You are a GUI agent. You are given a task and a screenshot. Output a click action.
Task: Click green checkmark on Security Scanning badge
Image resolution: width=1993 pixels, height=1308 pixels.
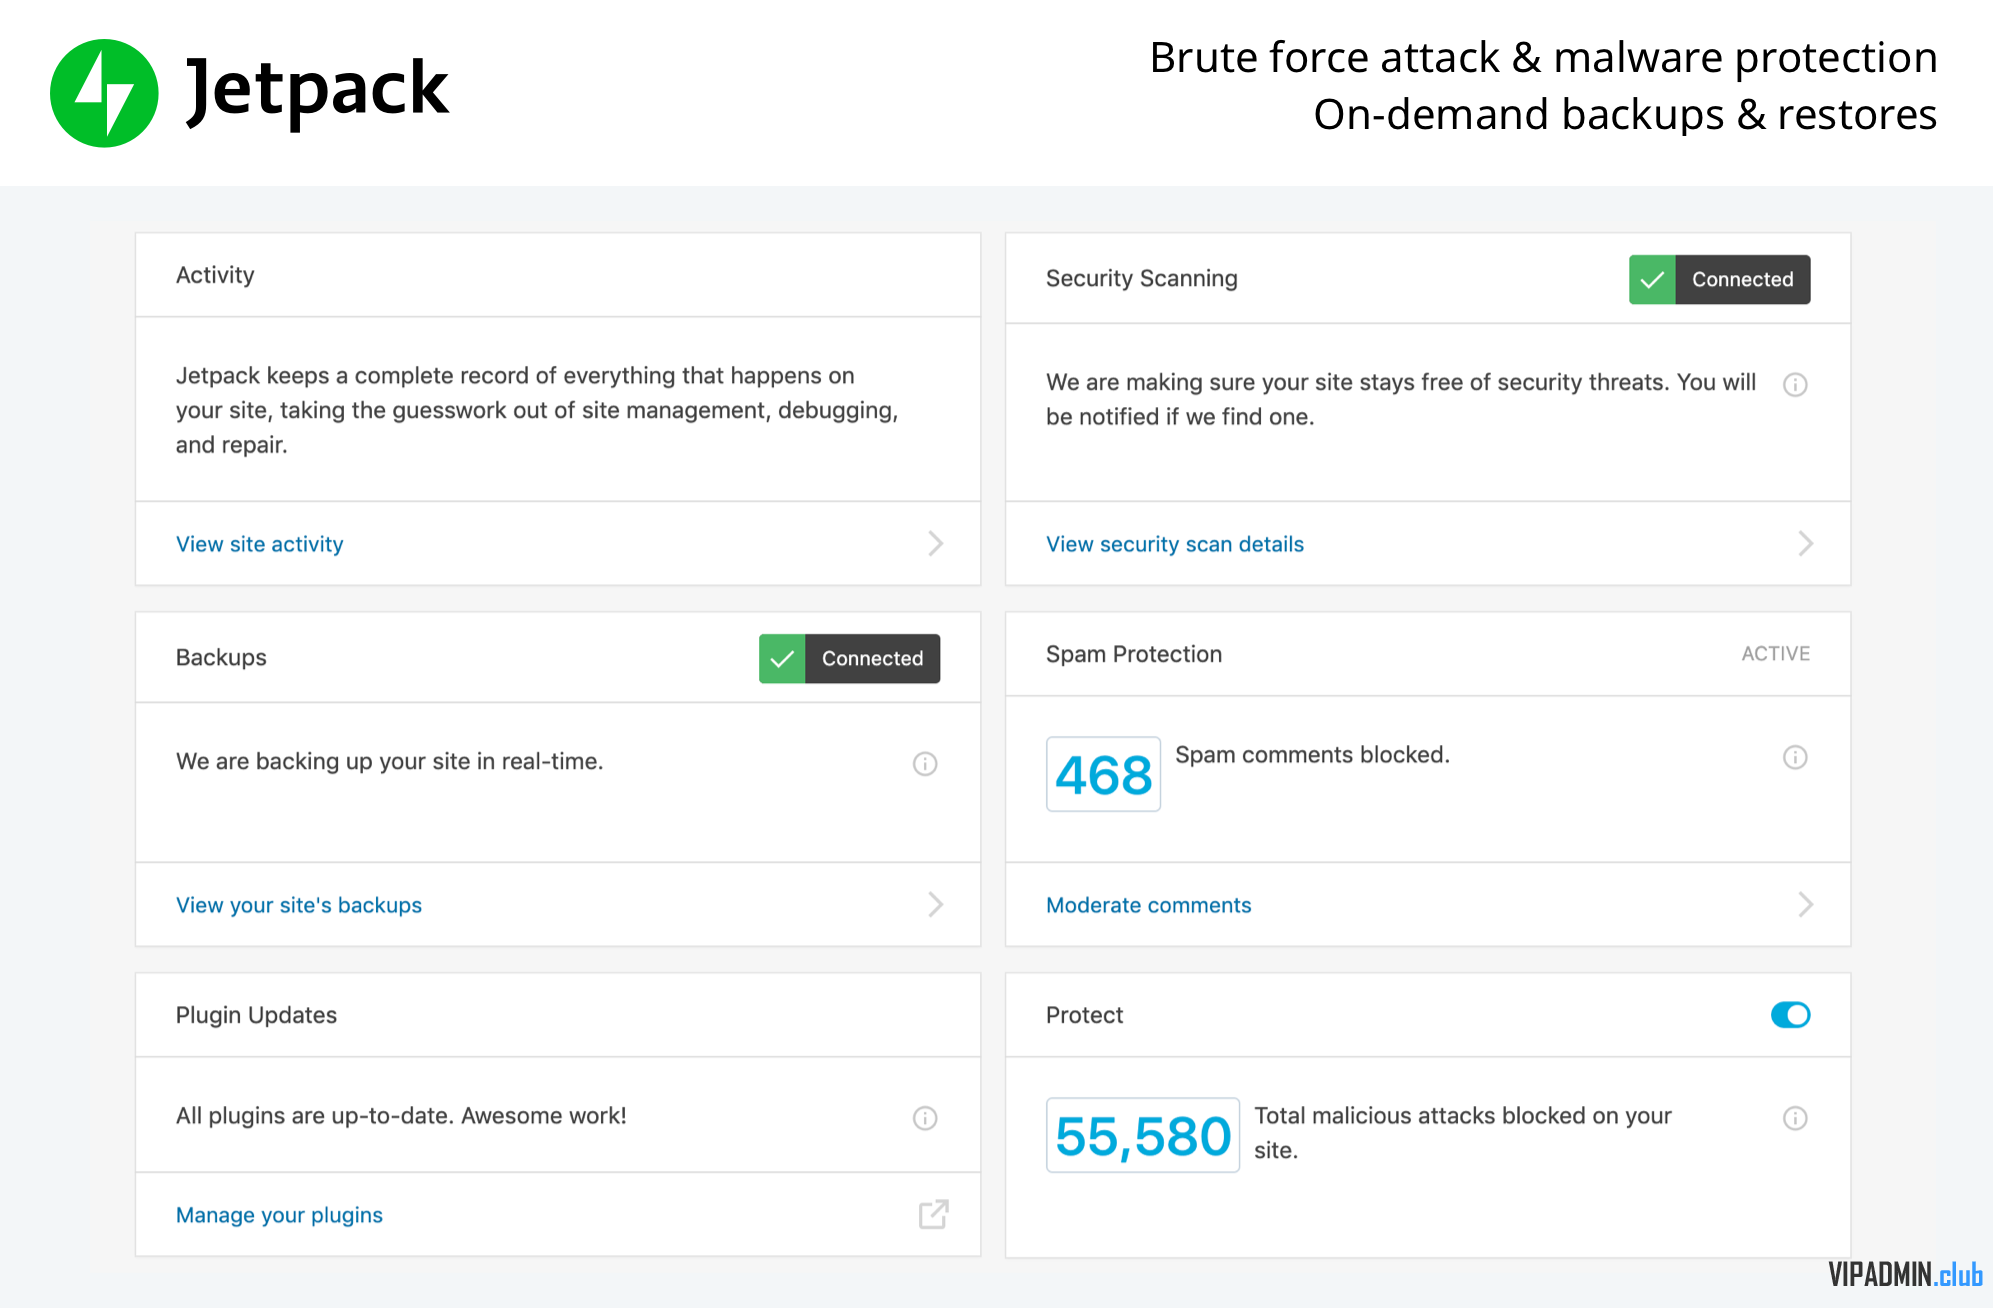[1652, 279]
